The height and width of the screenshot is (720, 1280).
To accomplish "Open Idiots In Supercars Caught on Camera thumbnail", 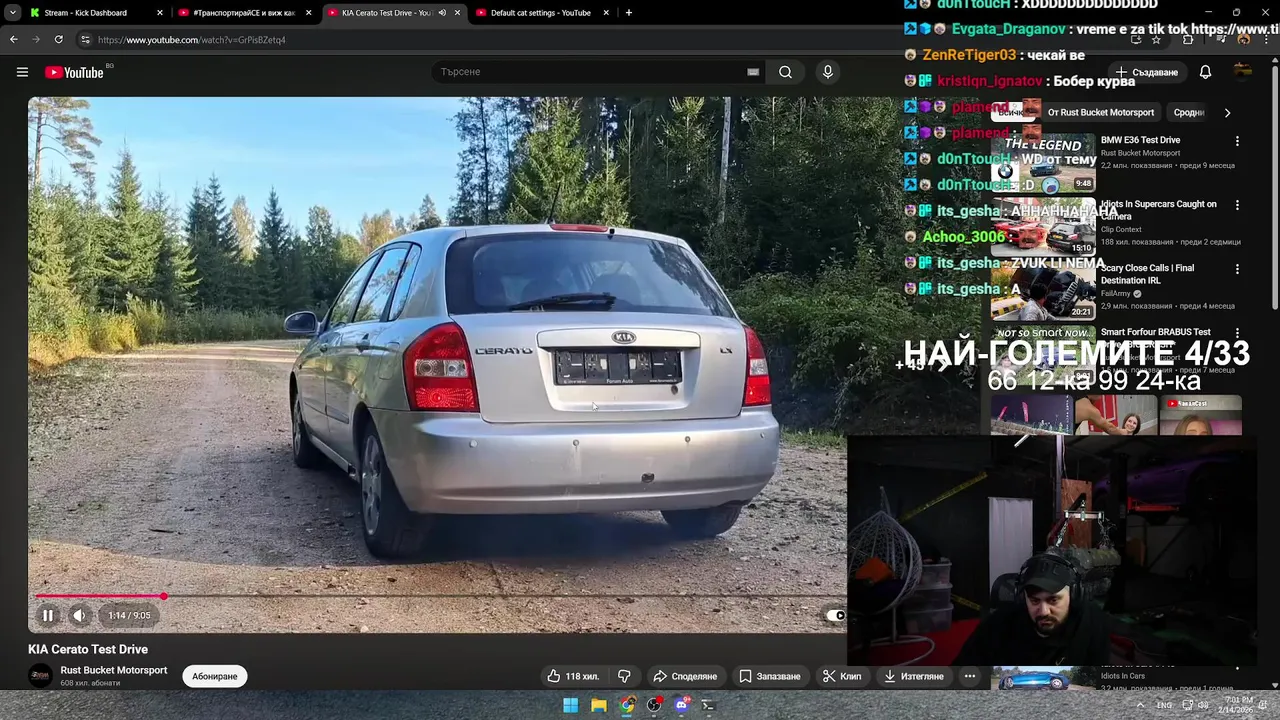I will tap(1043, 227).
